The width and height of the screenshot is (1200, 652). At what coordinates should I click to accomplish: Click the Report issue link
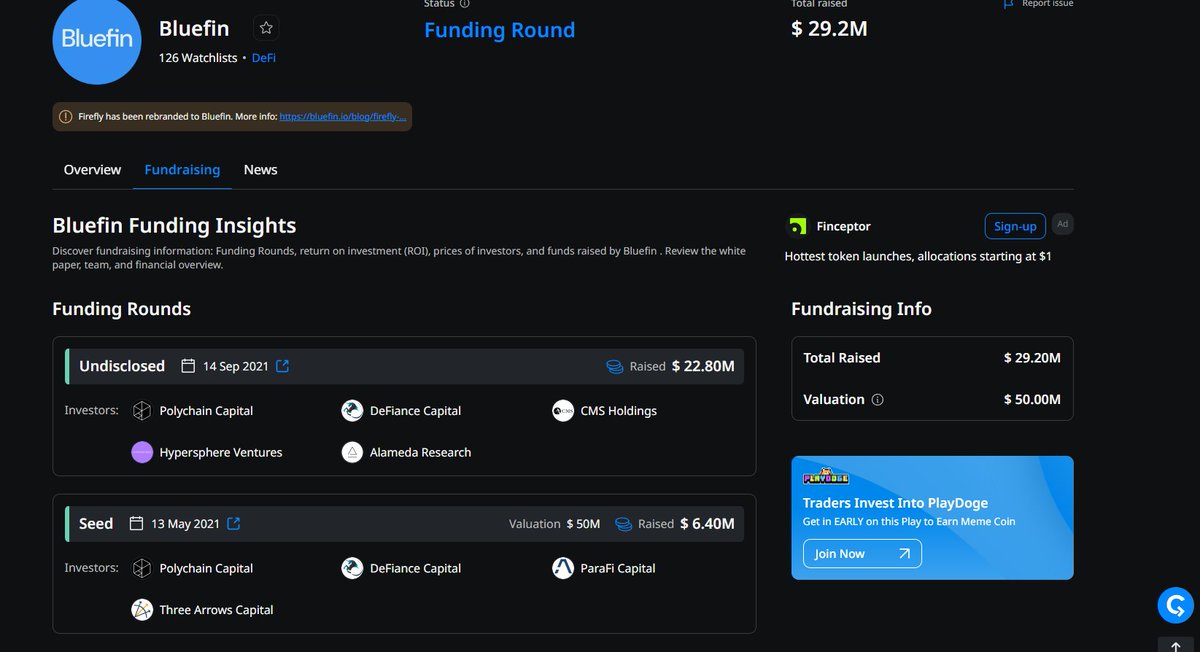point(1047,4)
